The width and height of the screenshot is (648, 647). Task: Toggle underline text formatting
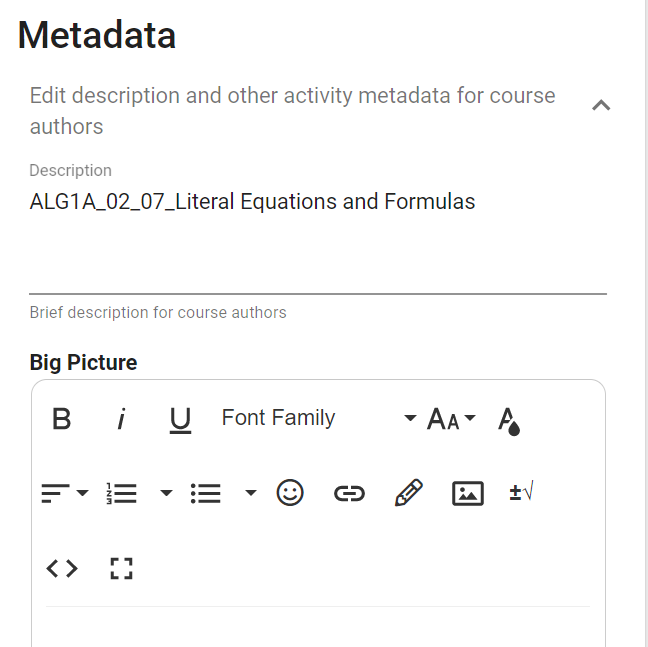point(180,419)
